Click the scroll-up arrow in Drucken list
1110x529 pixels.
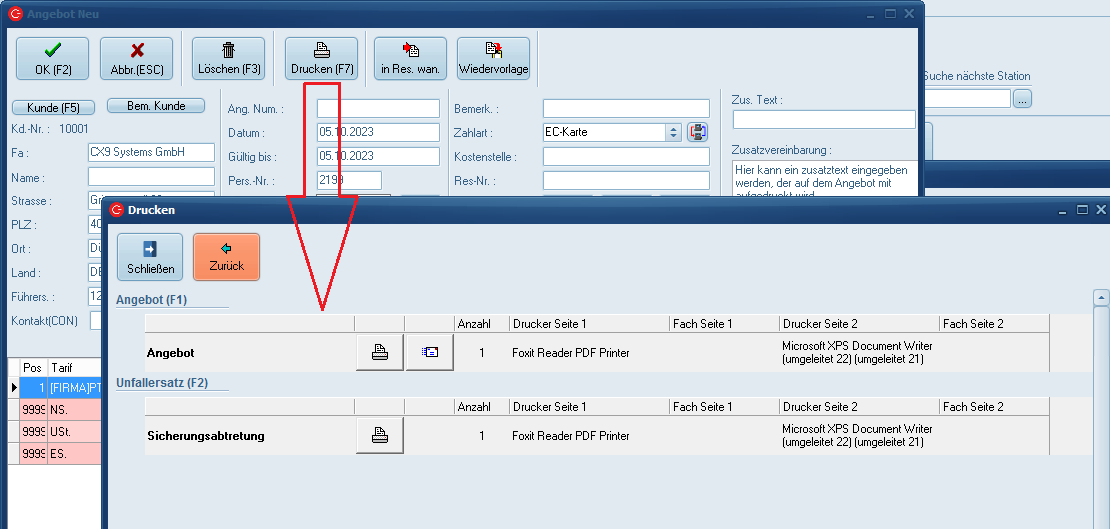(1101, 297)
